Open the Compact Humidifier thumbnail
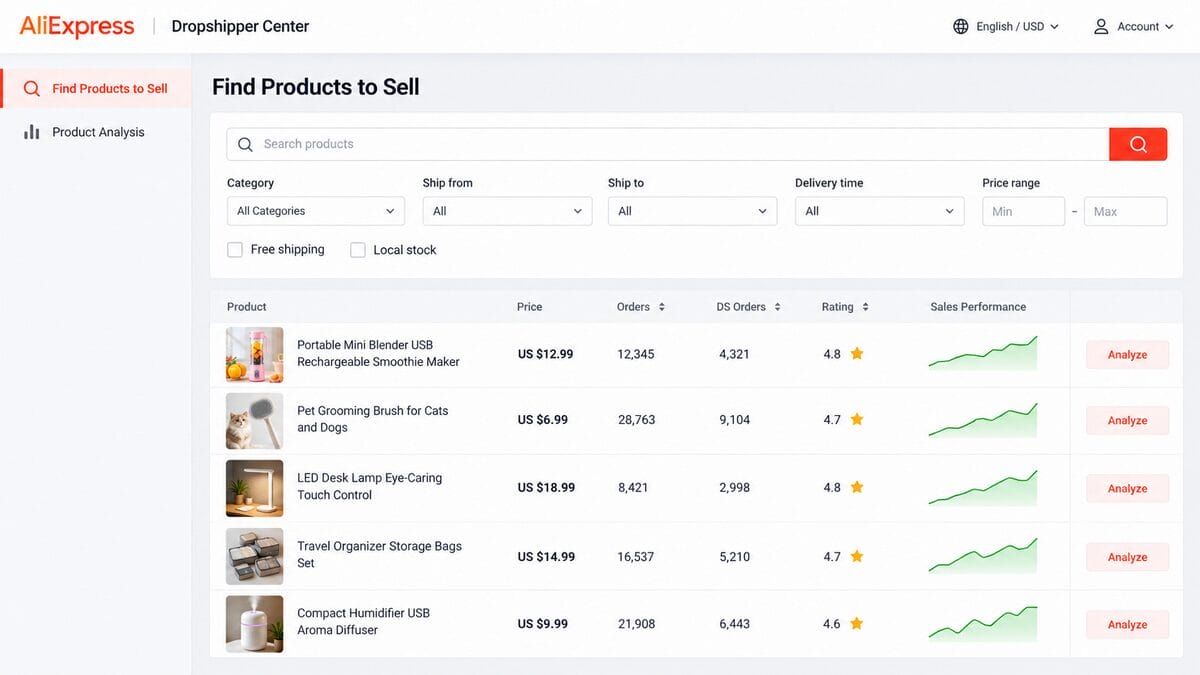The image size is (1200, 675). coord(255,624)
